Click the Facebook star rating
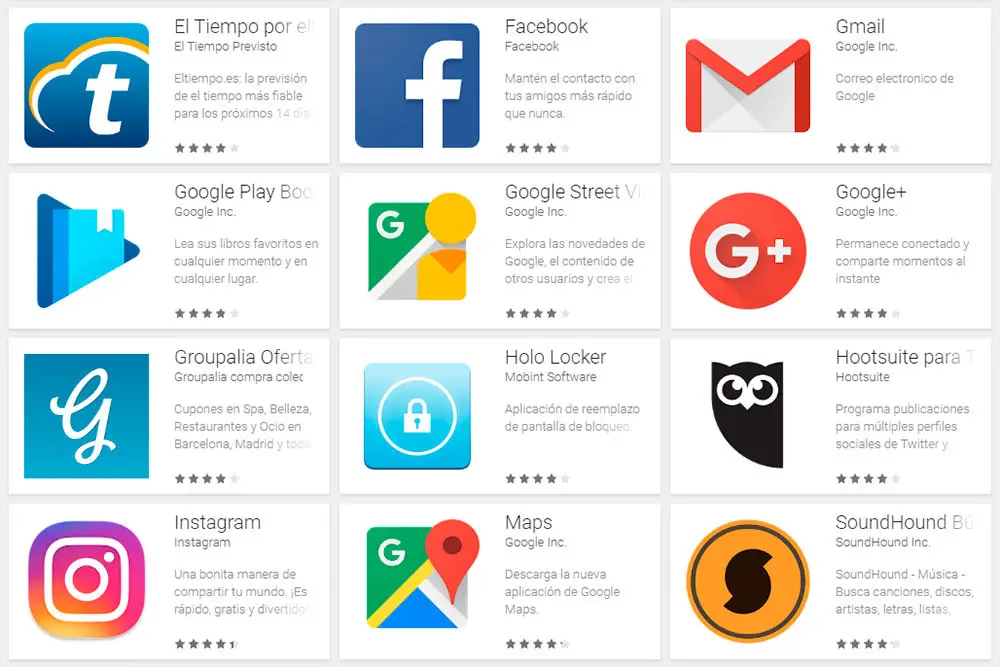Image resolution: width=1000 pixels, height=667 pixels. pyautogui.click(x=537, y=148)
